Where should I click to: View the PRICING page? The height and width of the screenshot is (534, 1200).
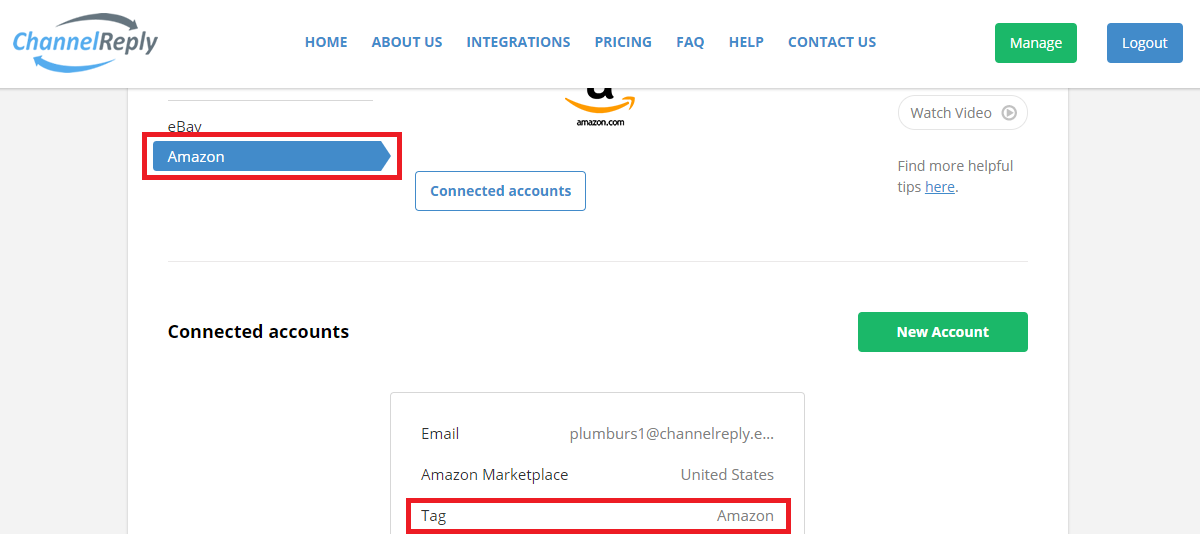[623, 42]
